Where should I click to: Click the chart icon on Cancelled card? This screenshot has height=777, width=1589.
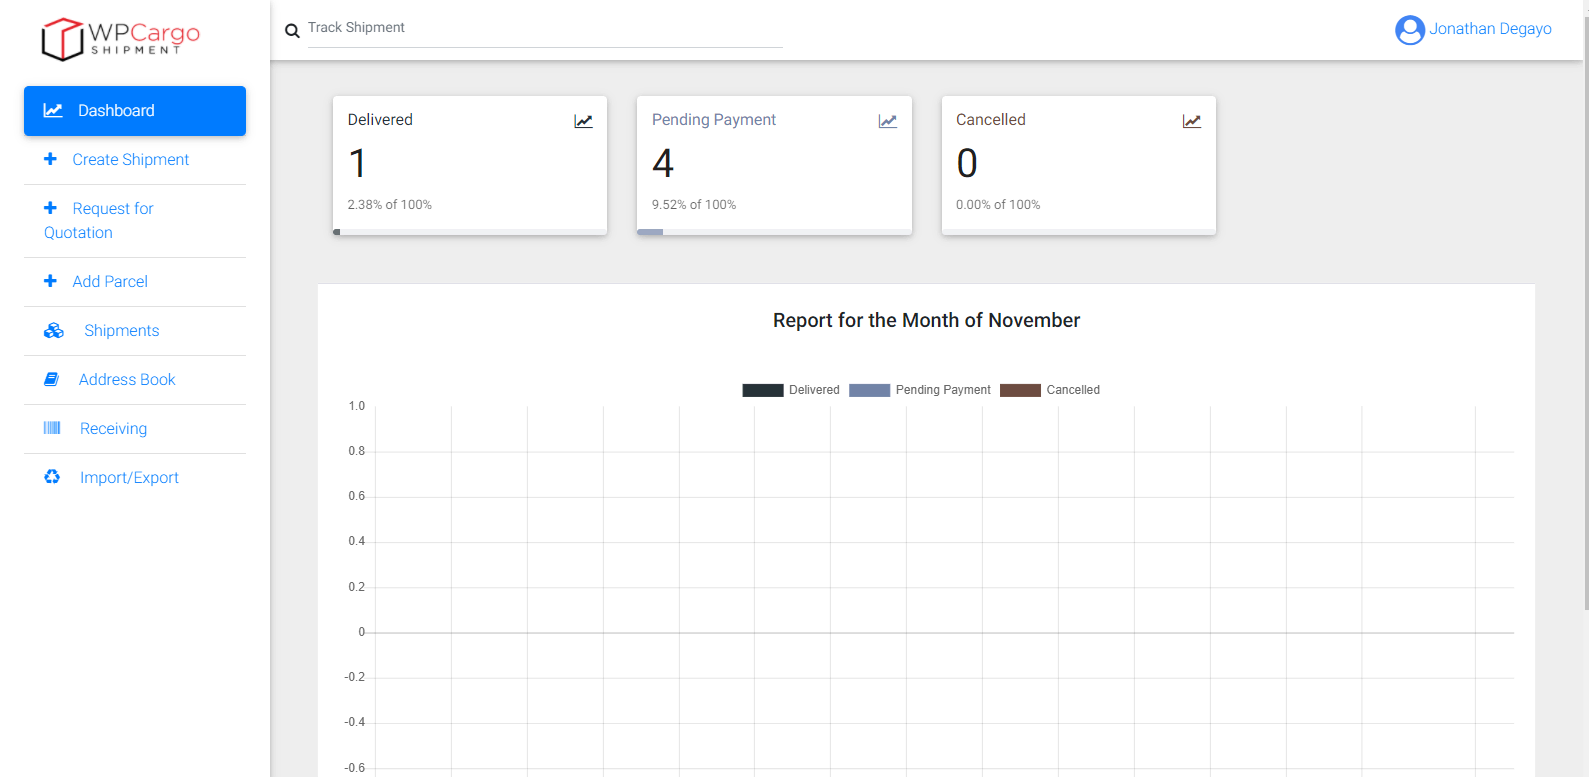(1191, 121)
